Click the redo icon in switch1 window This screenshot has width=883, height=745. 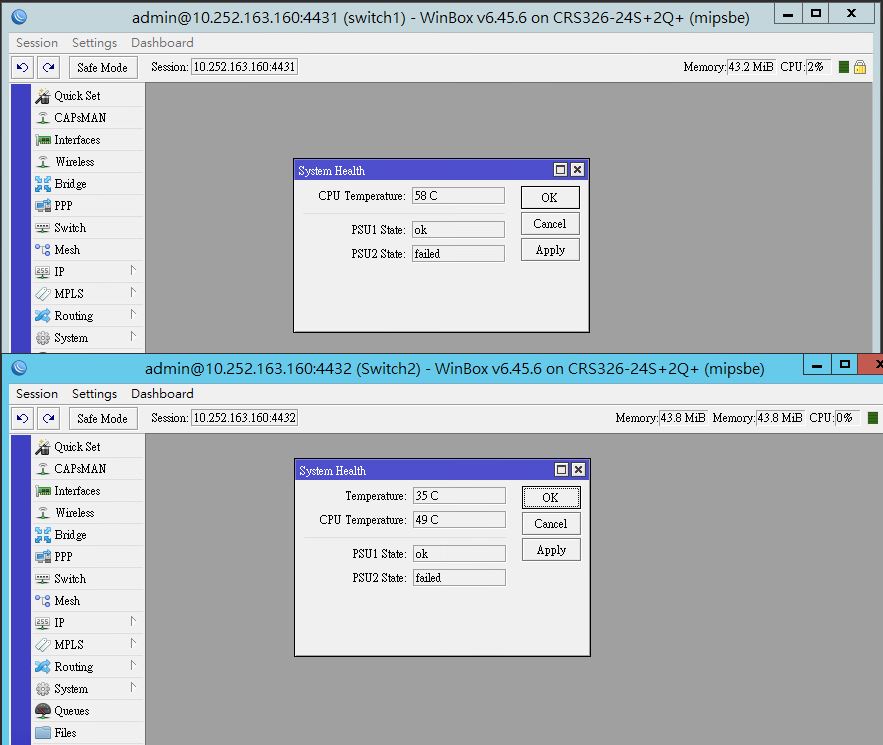coord(48,68)
